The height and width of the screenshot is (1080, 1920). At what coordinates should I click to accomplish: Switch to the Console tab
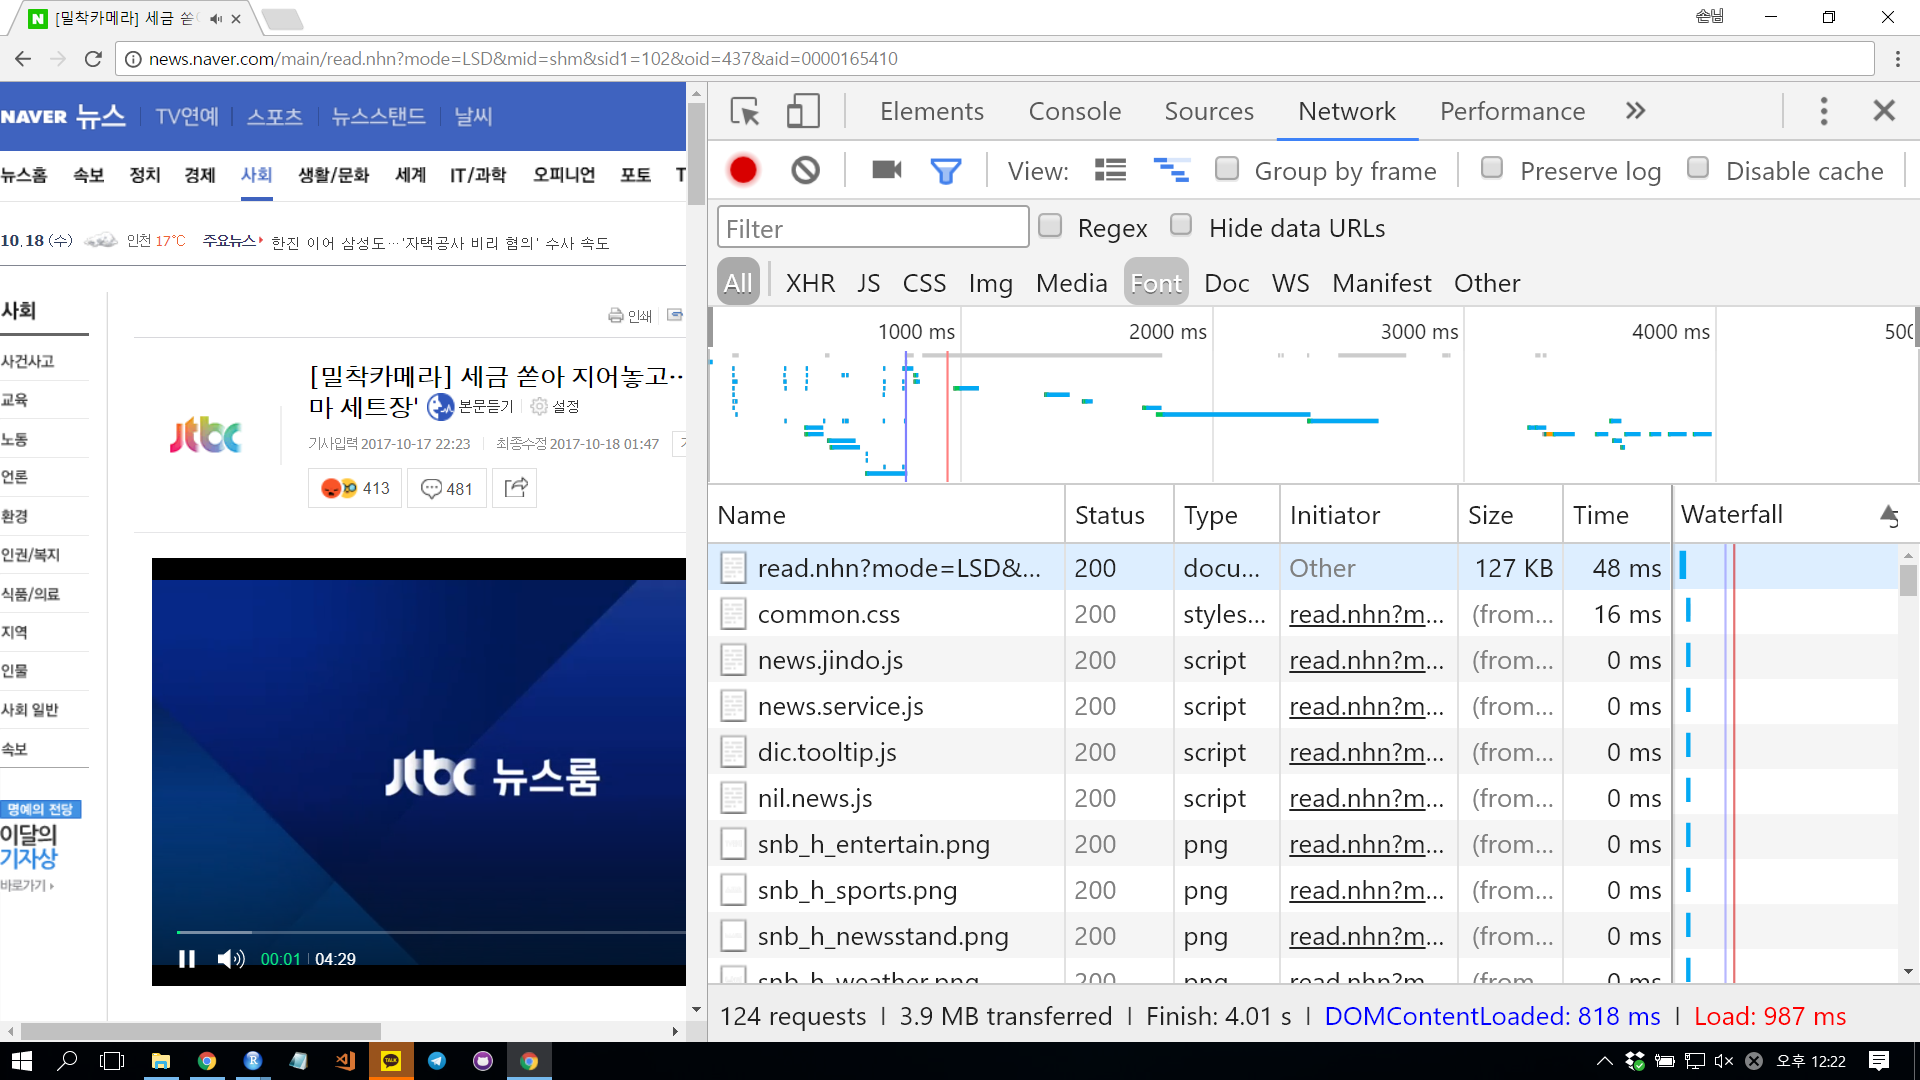pyautogui.click(x=1074, y=111)
